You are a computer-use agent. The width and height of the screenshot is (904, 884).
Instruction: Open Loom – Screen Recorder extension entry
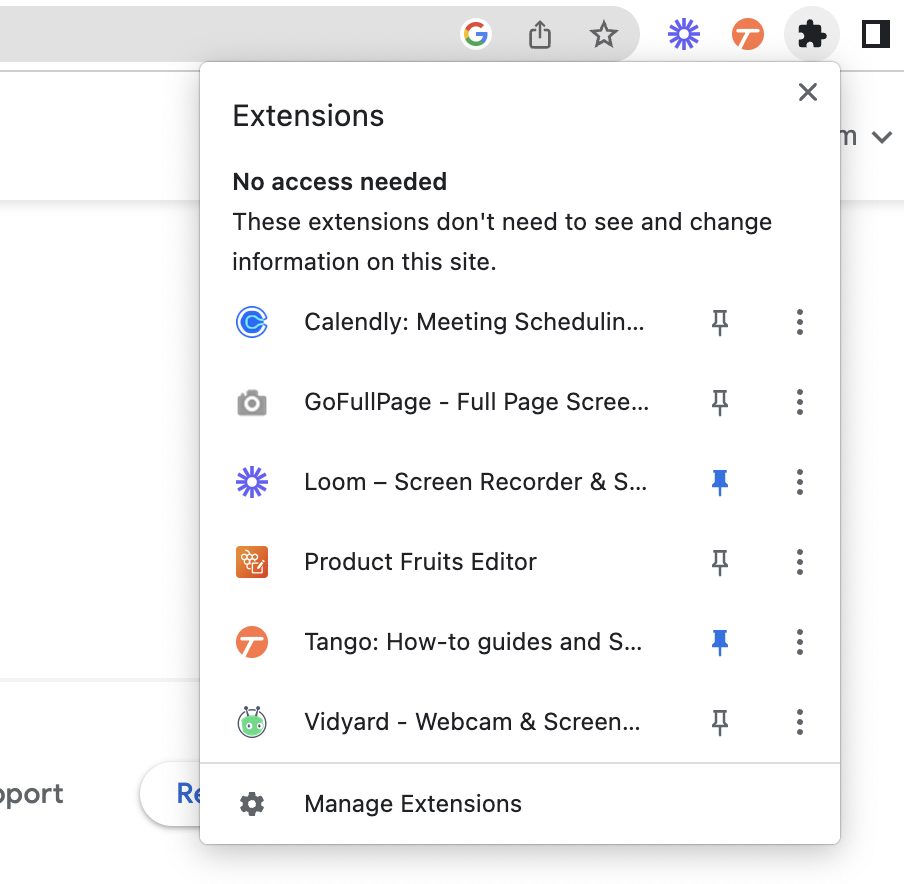476,482
